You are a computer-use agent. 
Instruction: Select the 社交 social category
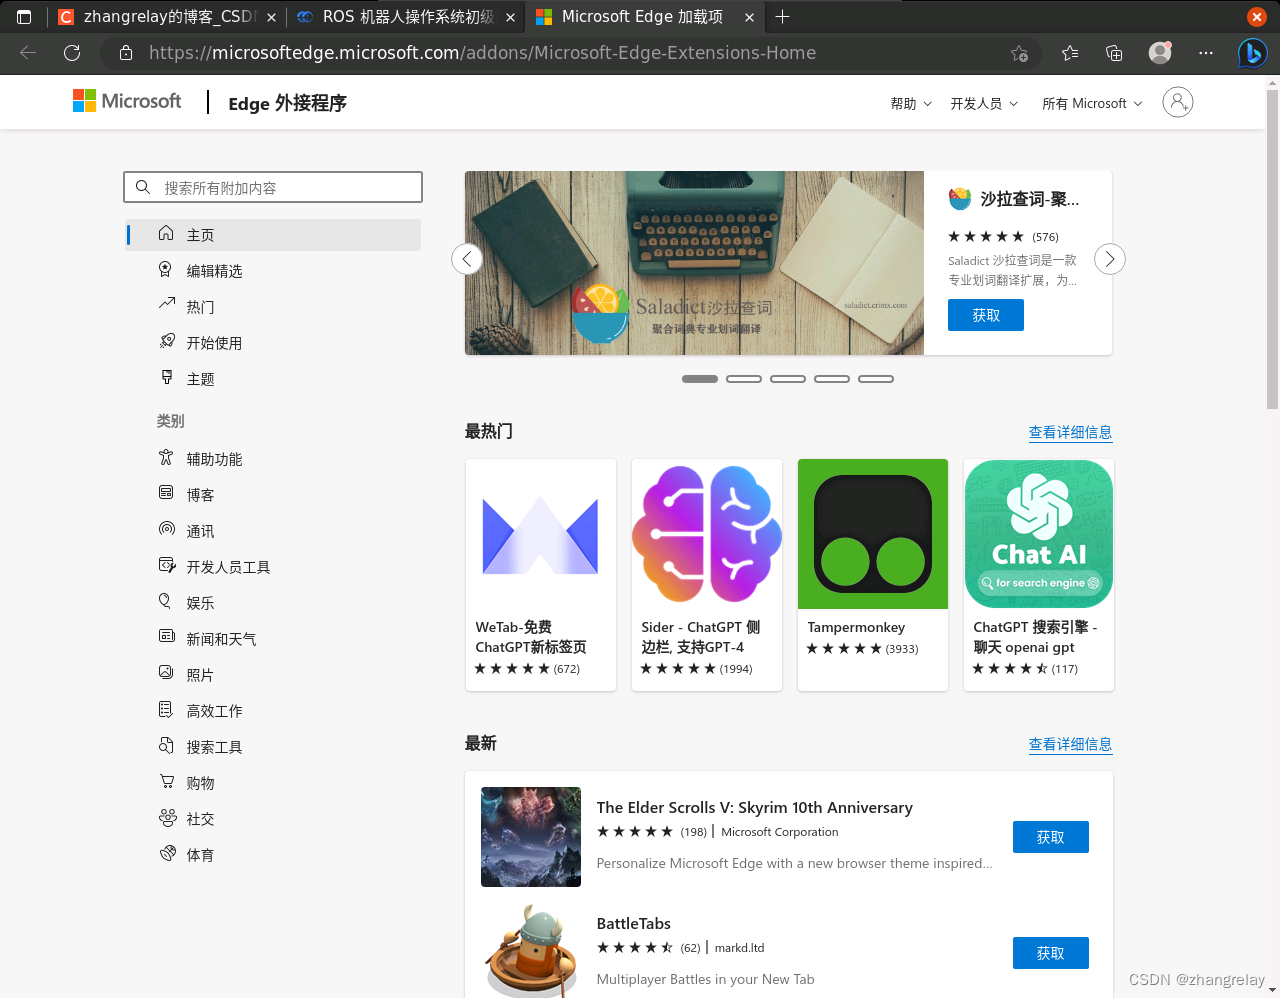coord(199,818)
